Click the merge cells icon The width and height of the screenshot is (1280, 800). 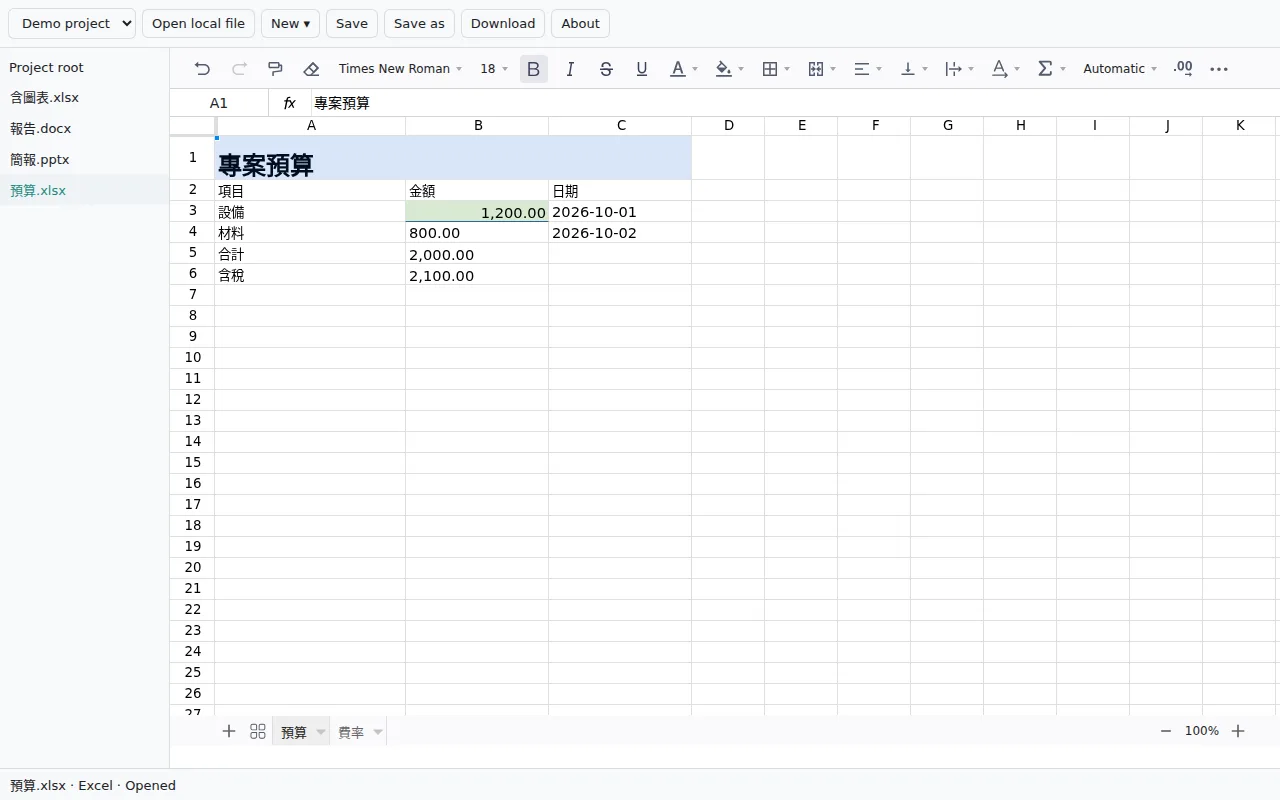point(816,69)
